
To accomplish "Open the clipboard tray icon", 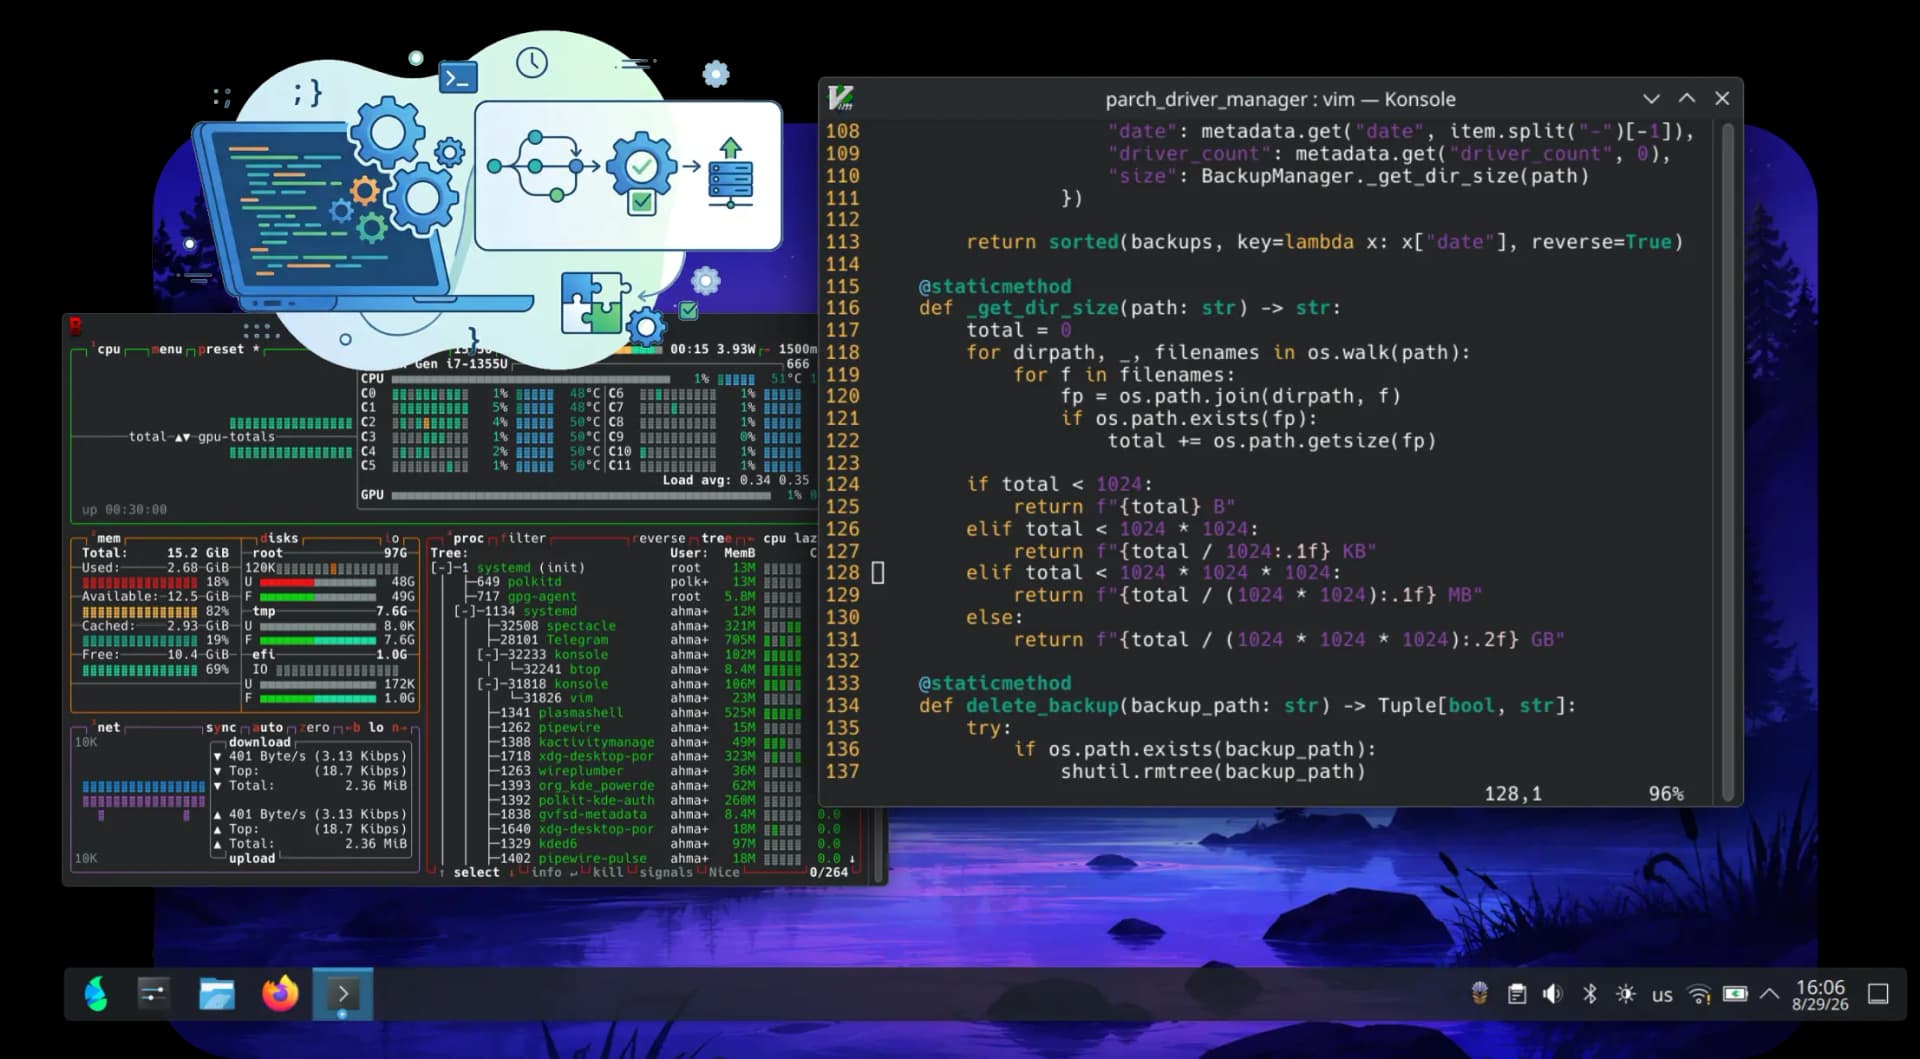I will tap(1517, 994).
